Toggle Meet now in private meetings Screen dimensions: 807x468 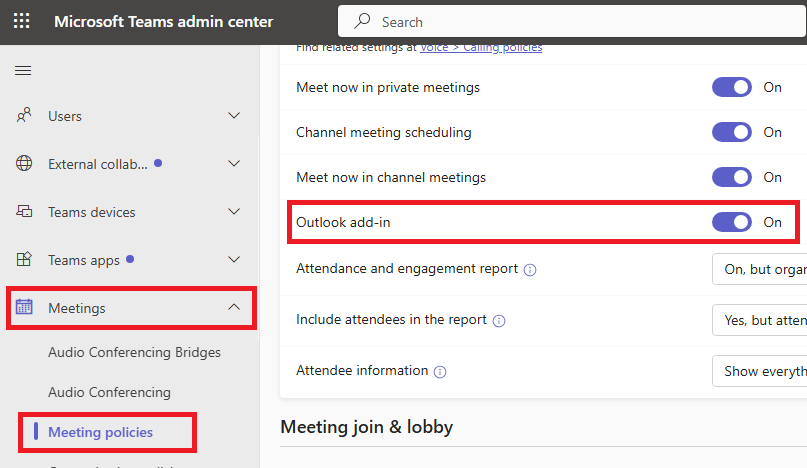[731, 88]
